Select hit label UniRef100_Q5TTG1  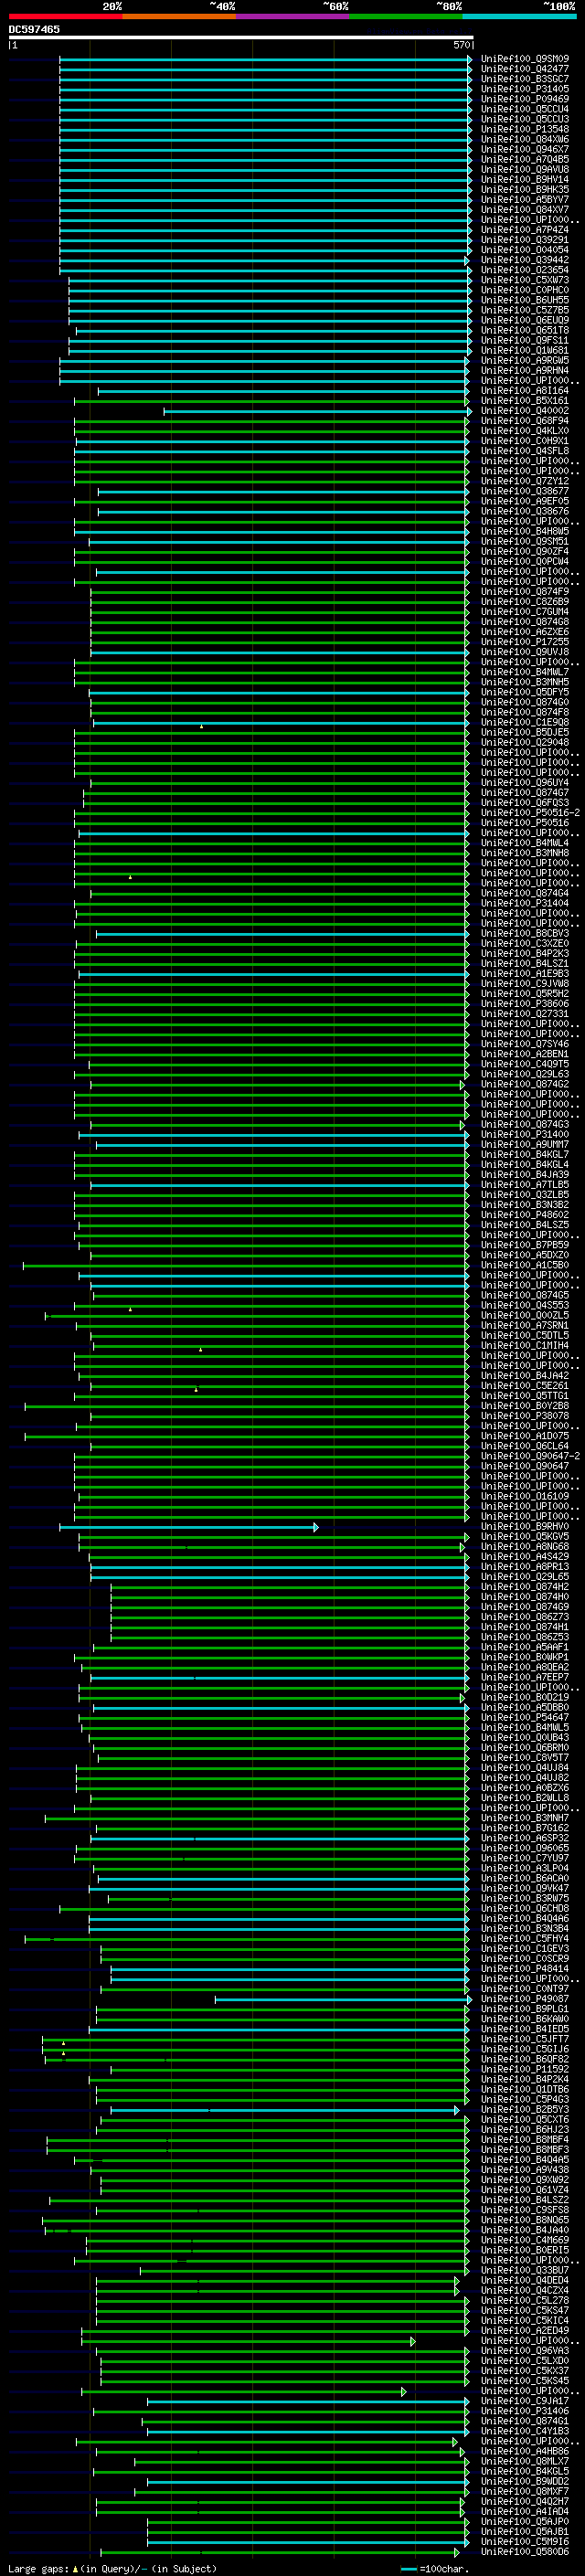pyautogui.click(x=525, y=1396)
